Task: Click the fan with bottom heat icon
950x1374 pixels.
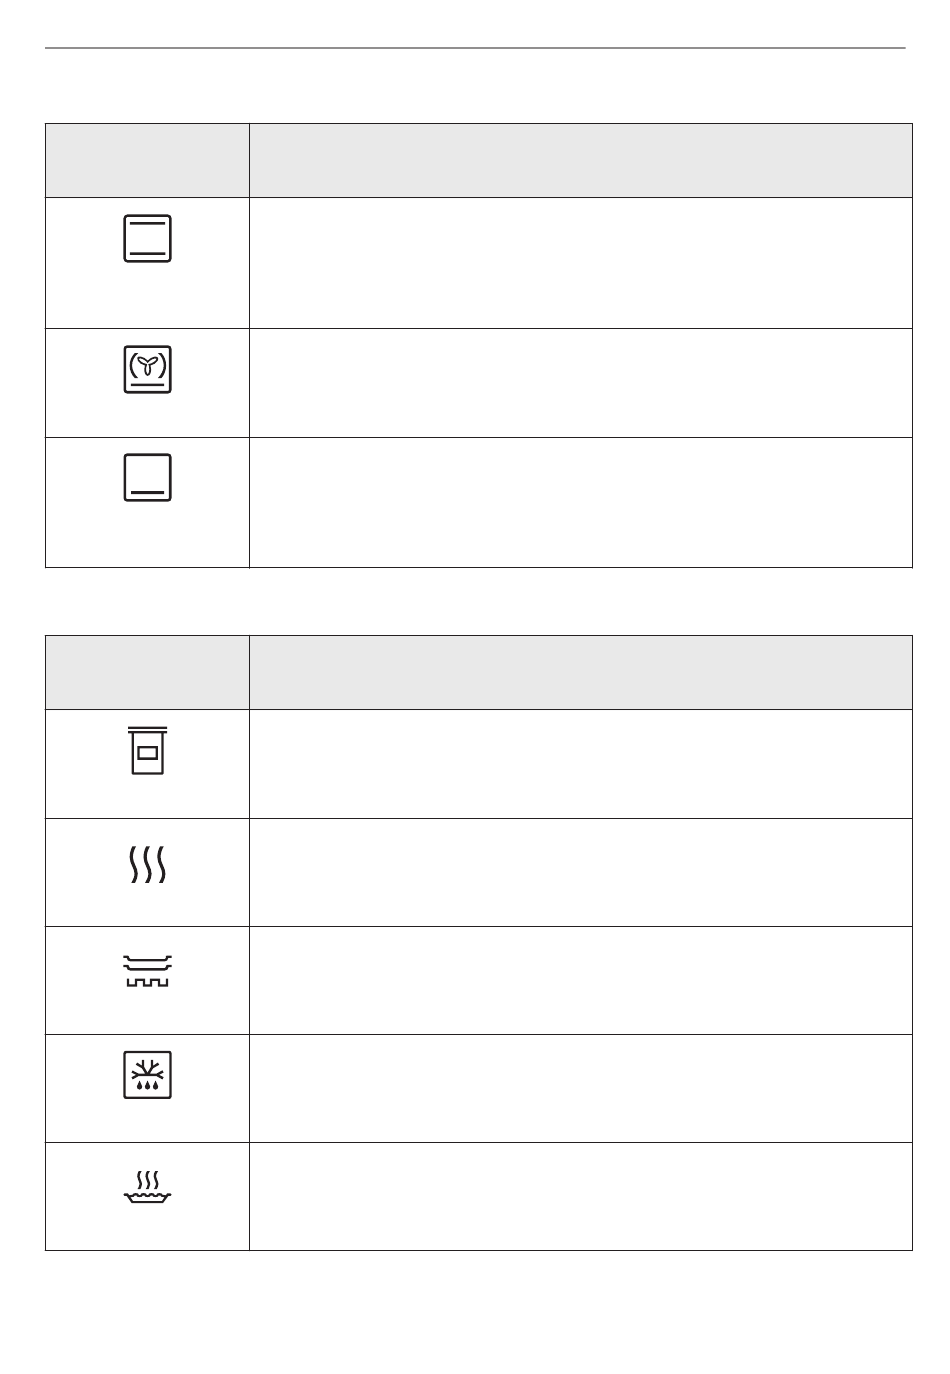Action: (148, 369)
